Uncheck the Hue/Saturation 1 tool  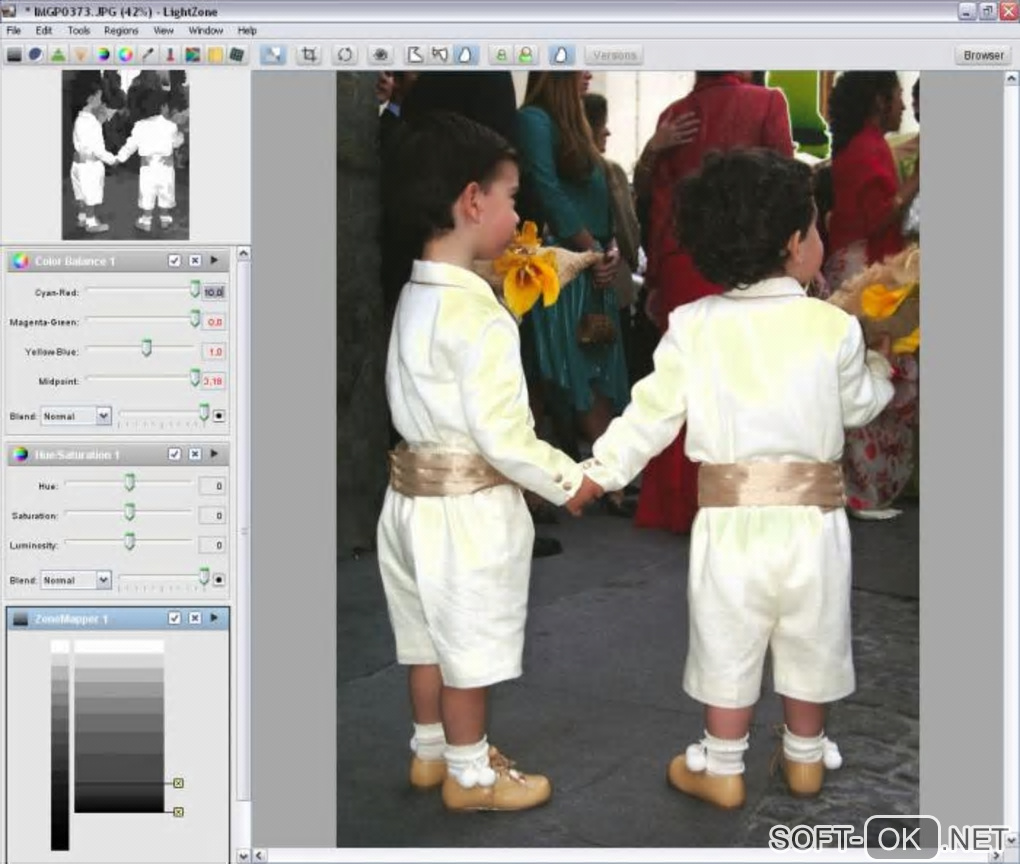tap(175, 455)
